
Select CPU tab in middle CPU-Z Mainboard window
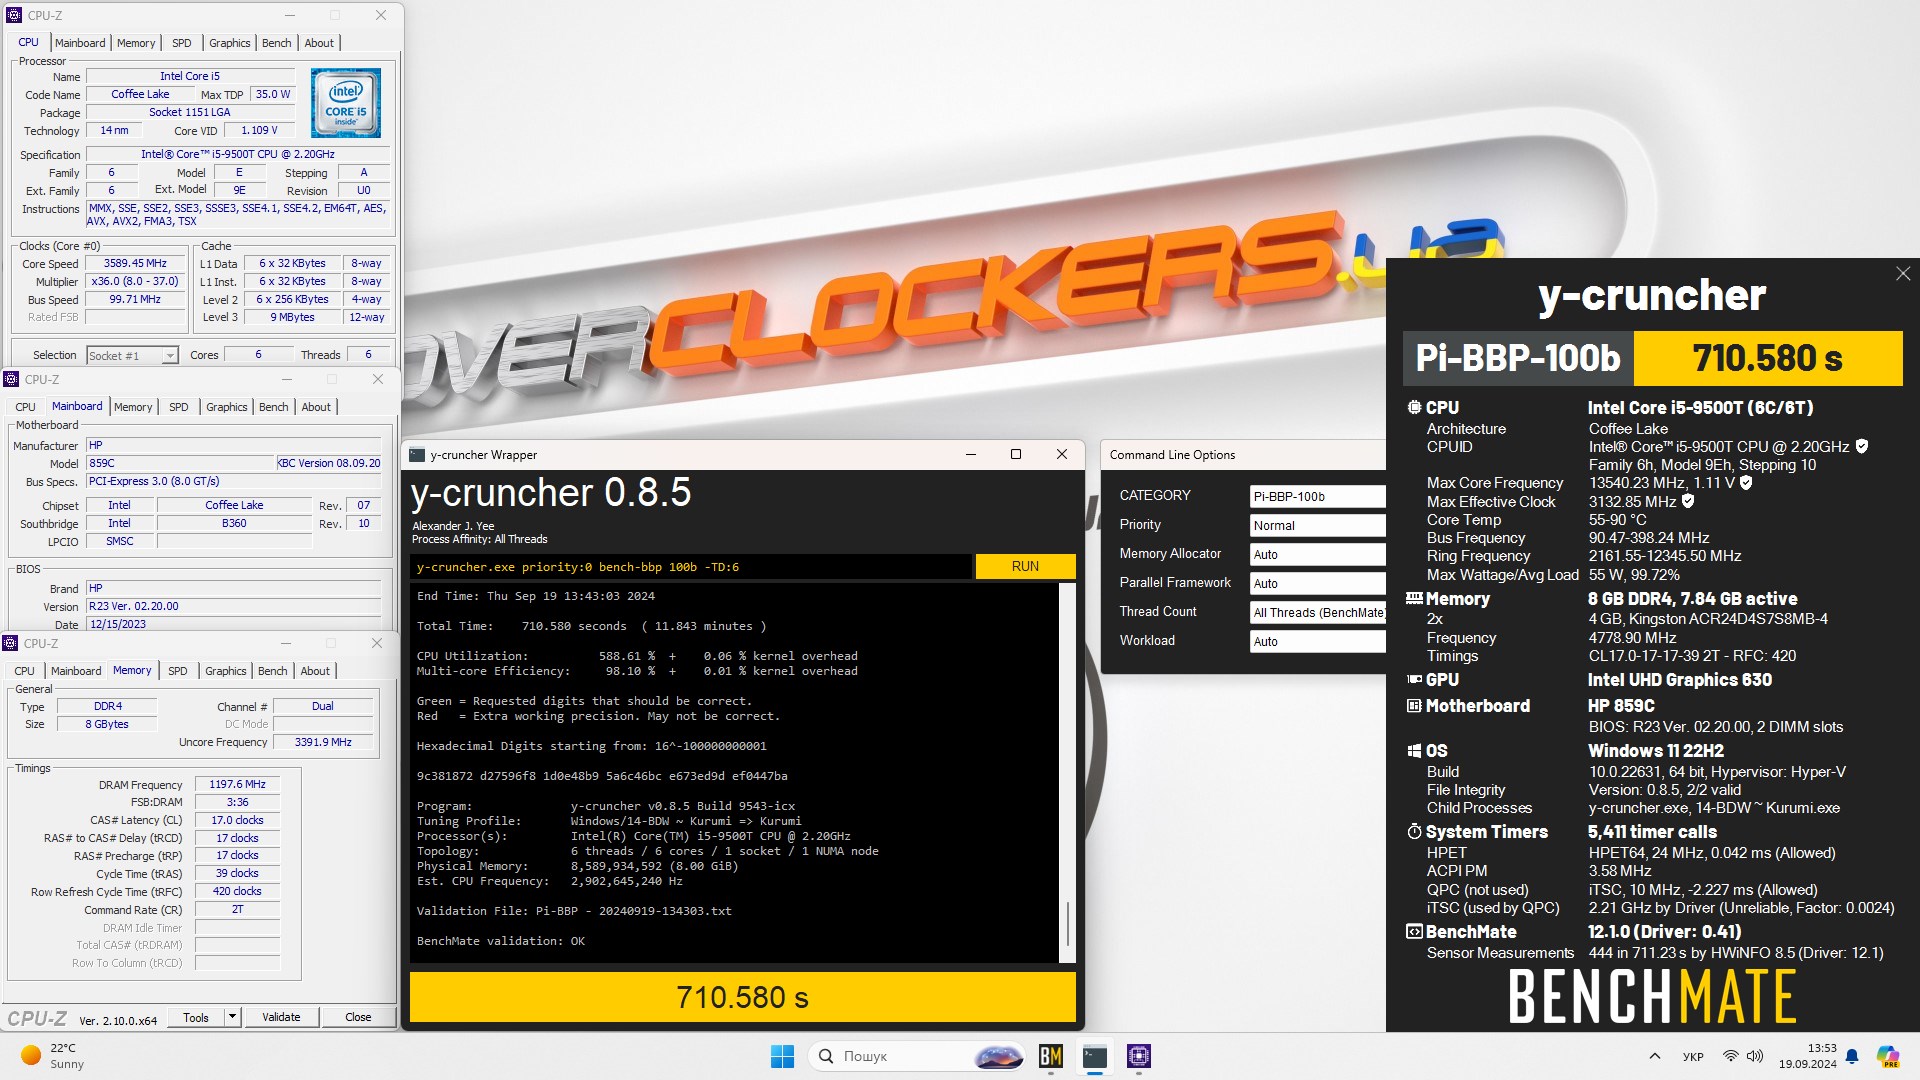coord(25,407)
